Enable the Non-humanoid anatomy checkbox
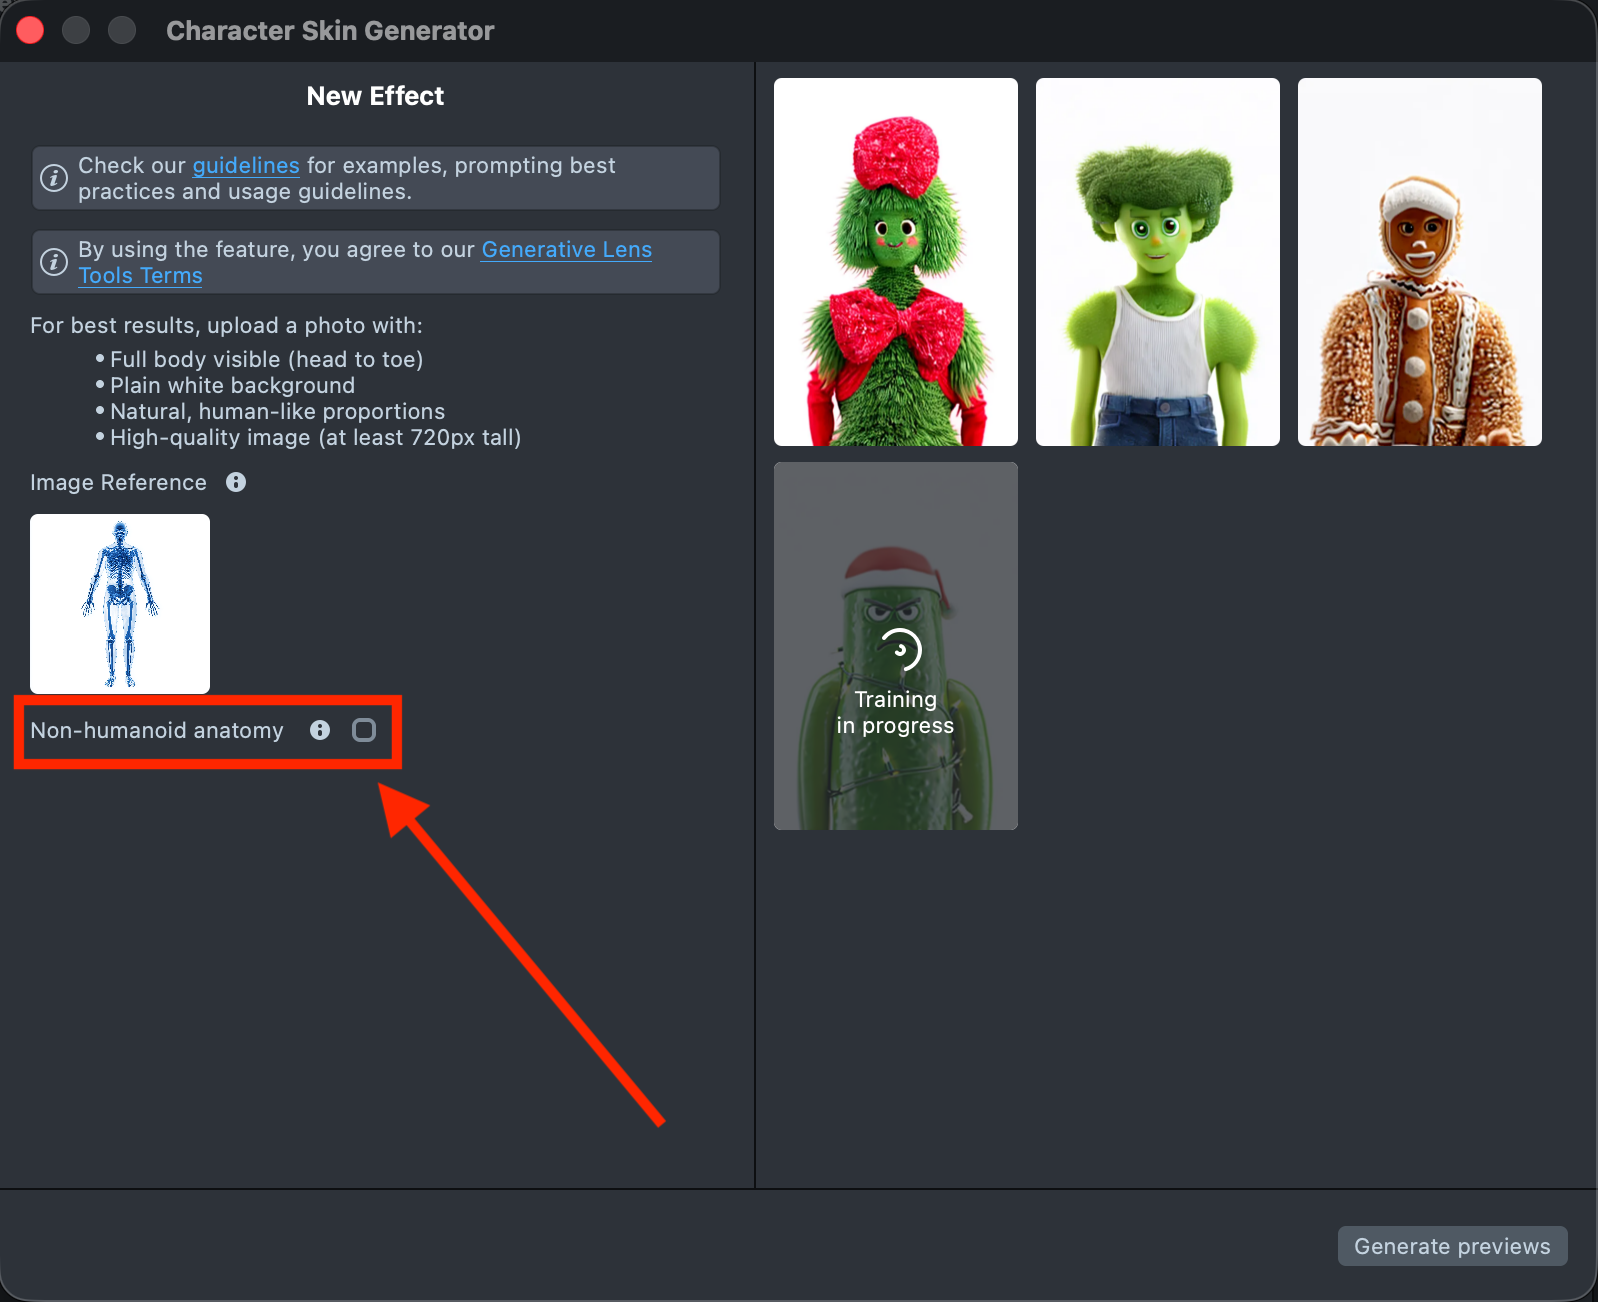Image resolution: width=1598 pixels, height=1302 pixels. (x=364, y=730)
